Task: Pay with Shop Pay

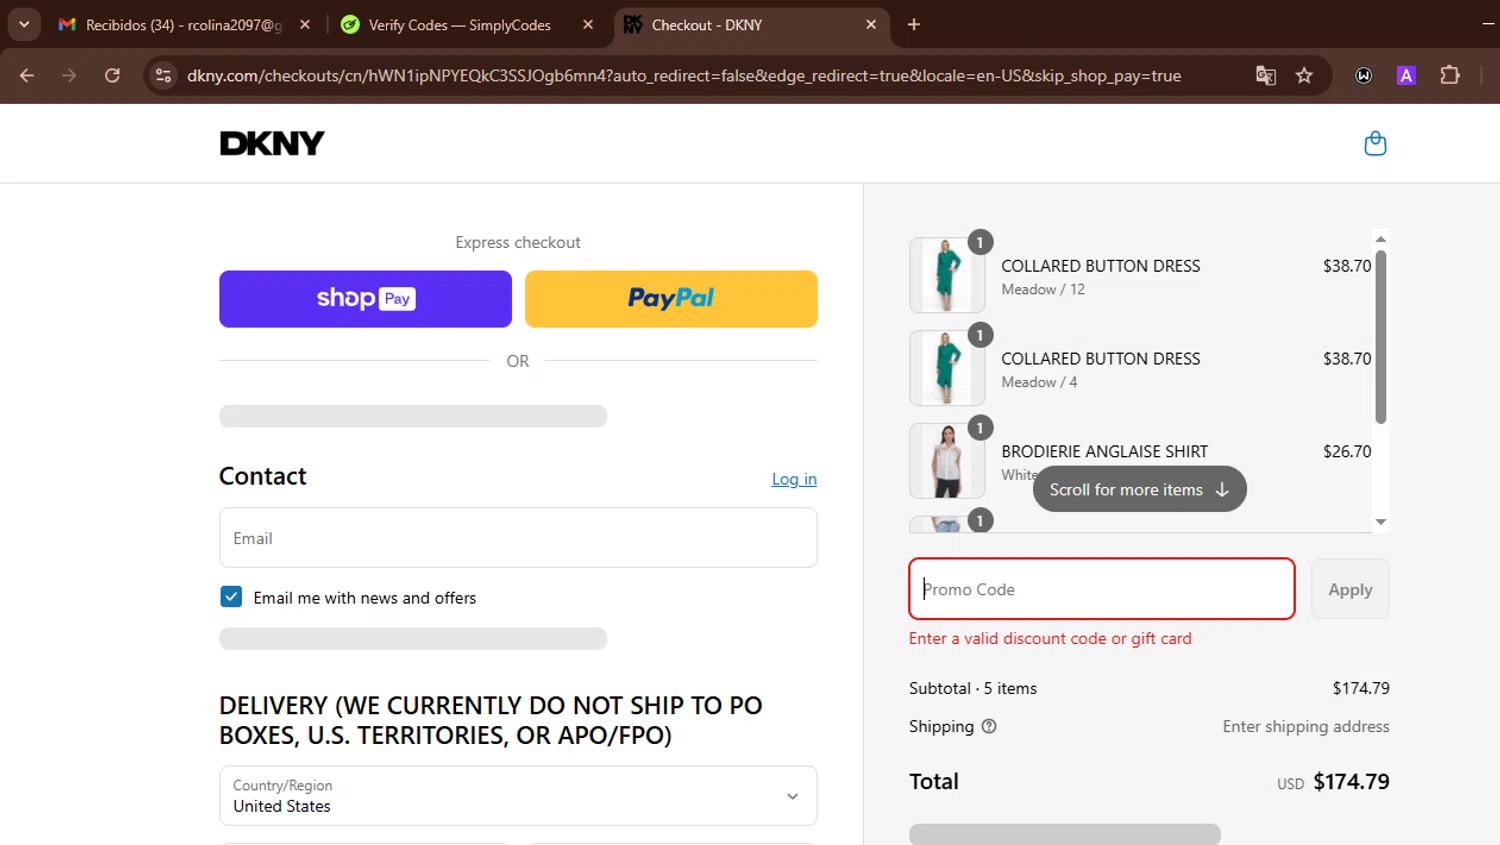Action: (365, 299)
